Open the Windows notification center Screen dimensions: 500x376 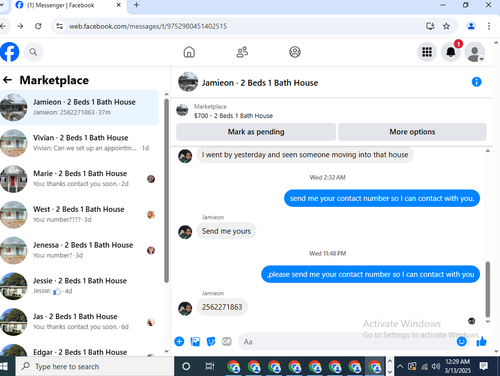(x=484, y=366)
